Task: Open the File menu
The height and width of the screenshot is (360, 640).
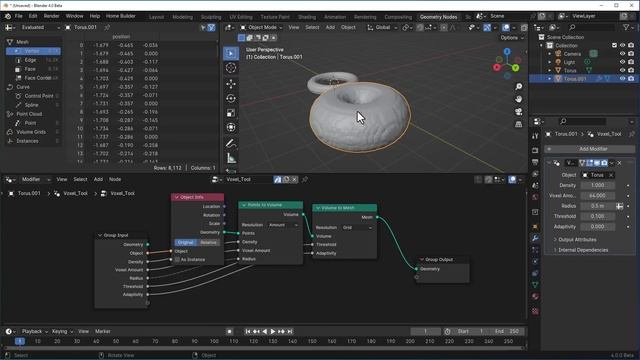Action: click(x=18, y=16)
